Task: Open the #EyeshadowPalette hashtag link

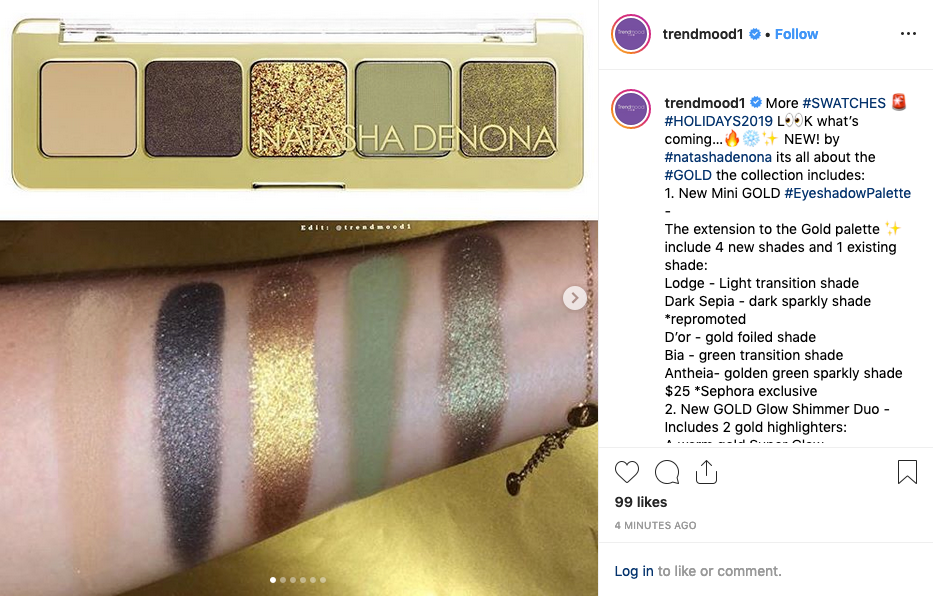Action: click(x=847, y=193)
